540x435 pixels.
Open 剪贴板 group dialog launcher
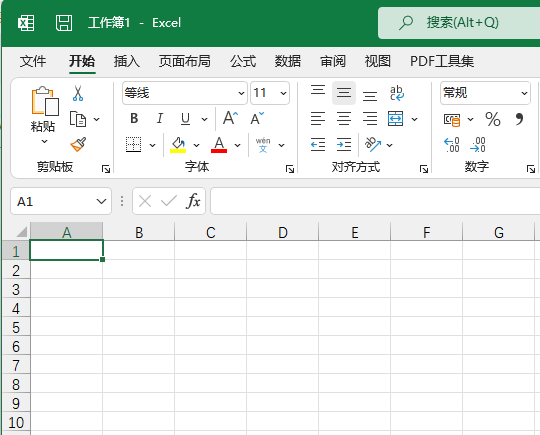[106, 169]
